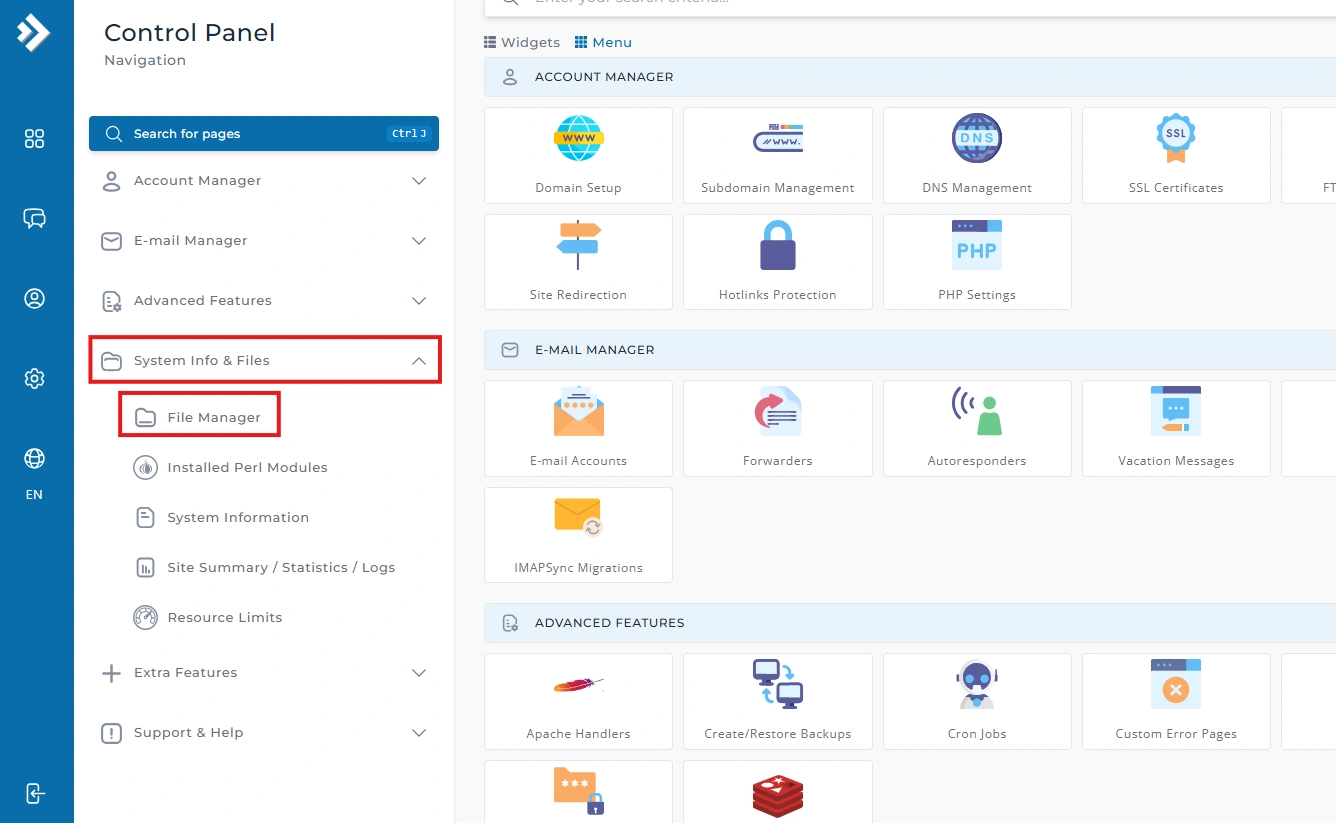Click the E-MAIL MANAGER section header
Viewport: 1336px width, 823px height.
tap(910, 350)
